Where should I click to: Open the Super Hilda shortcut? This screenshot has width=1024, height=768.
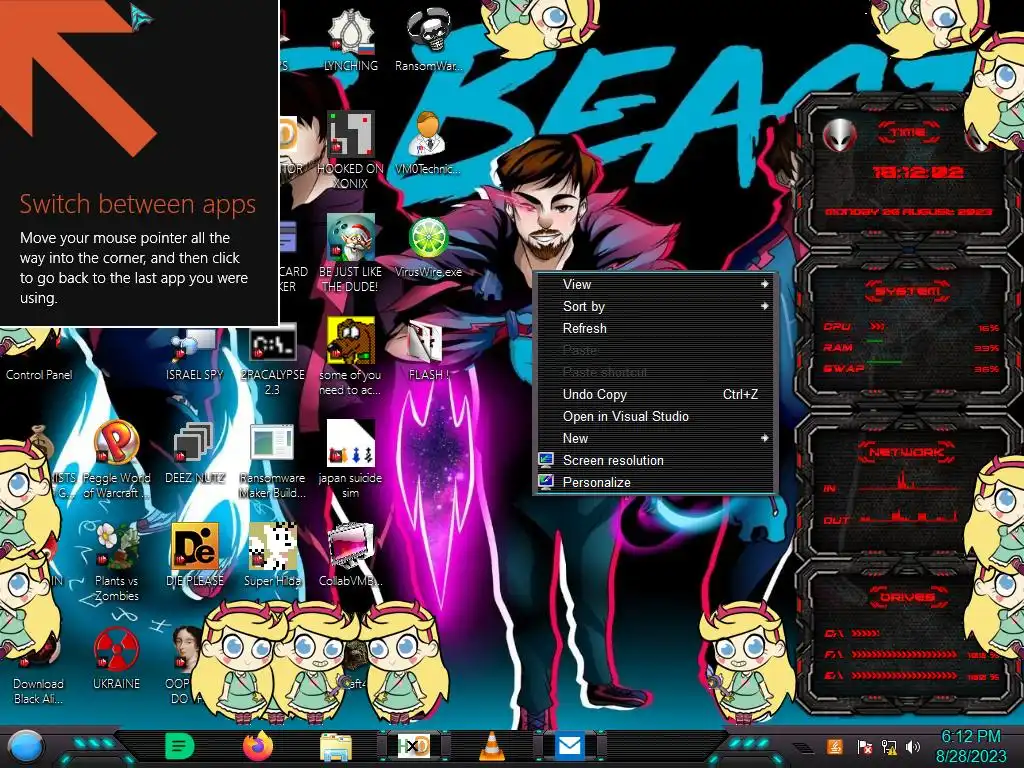272,555
